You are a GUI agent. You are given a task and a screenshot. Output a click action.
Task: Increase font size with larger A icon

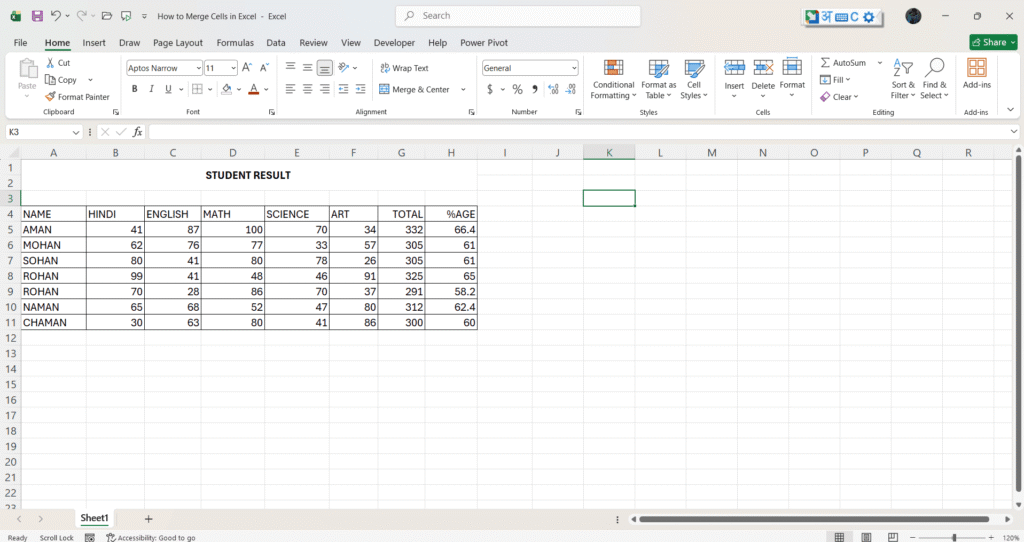(x=247, y=68)
